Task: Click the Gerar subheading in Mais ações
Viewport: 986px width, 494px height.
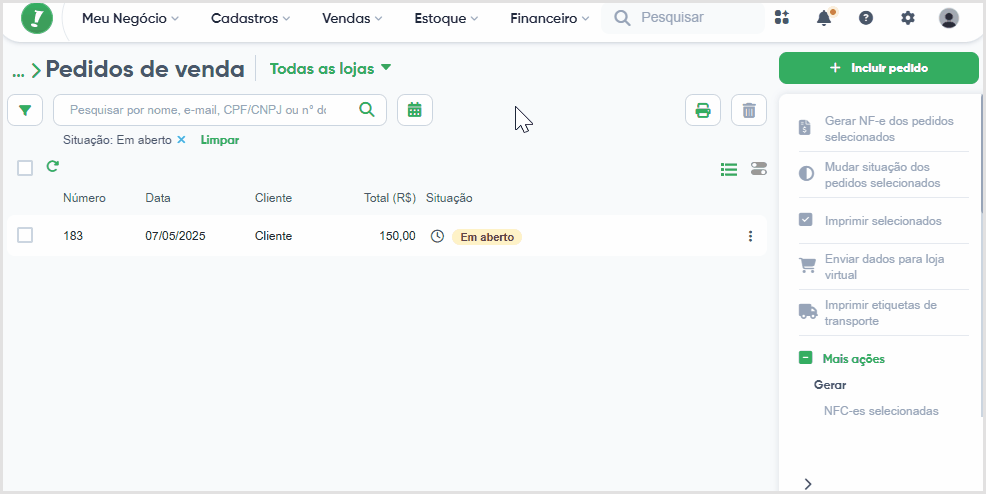Action: click(830, 384)
